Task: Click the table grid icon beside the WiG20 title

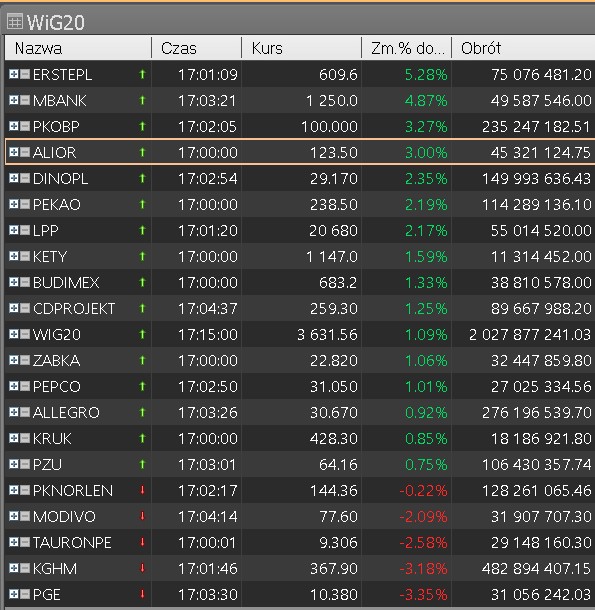Action: pyautogui.click(x=15, y=22)
